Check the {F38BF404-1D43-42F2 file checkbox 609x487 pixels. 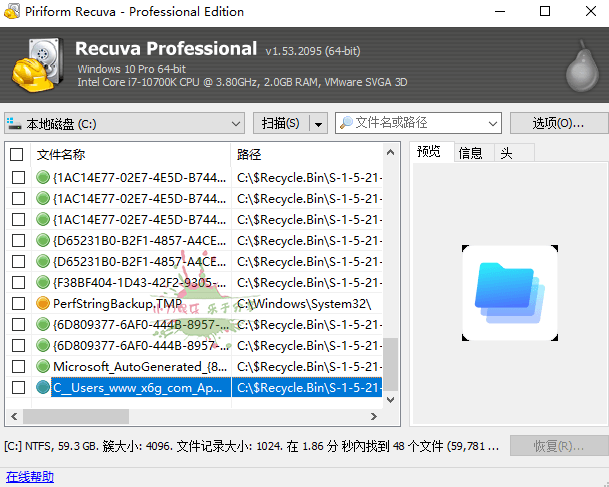18,282
